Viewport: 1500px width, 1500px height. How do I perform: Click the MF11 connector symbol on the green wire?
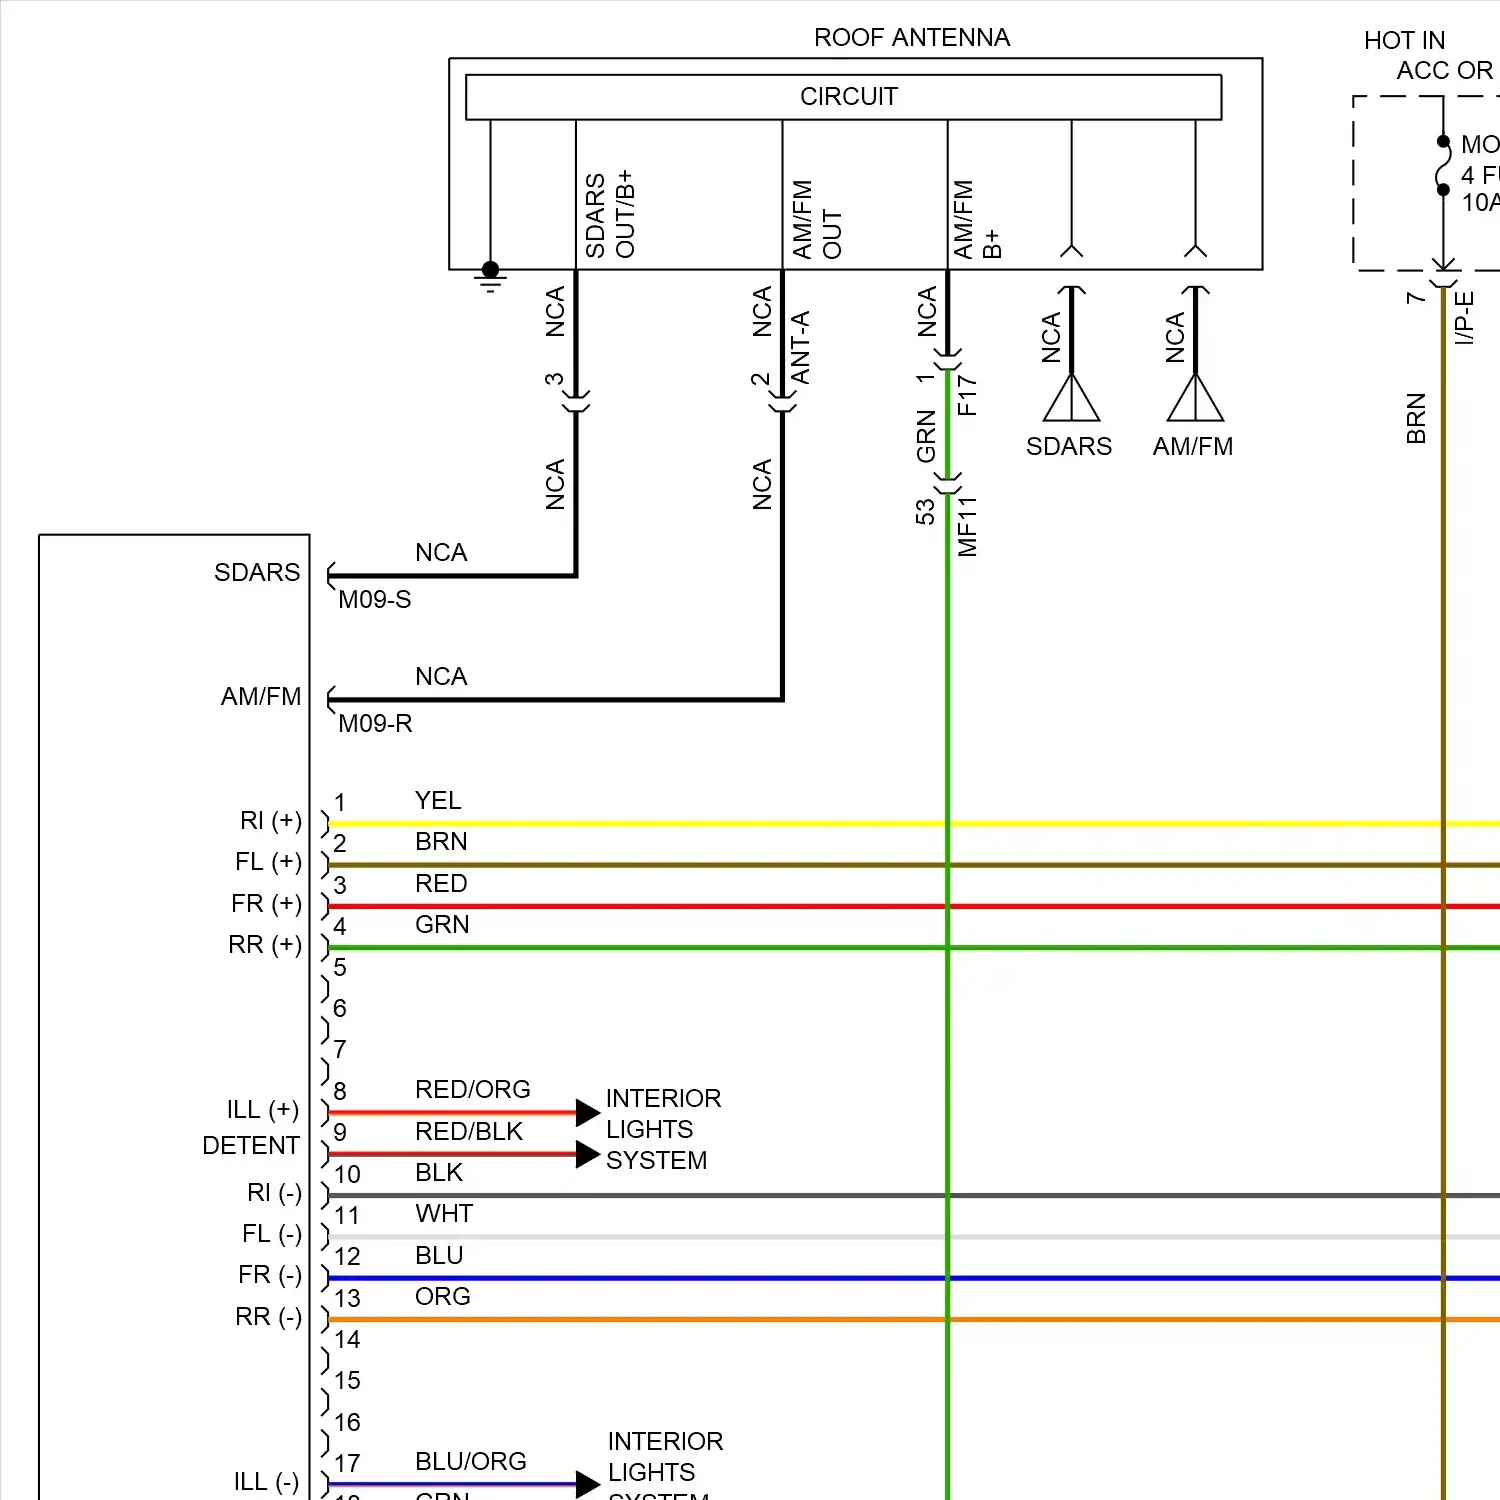coord(947,484)
